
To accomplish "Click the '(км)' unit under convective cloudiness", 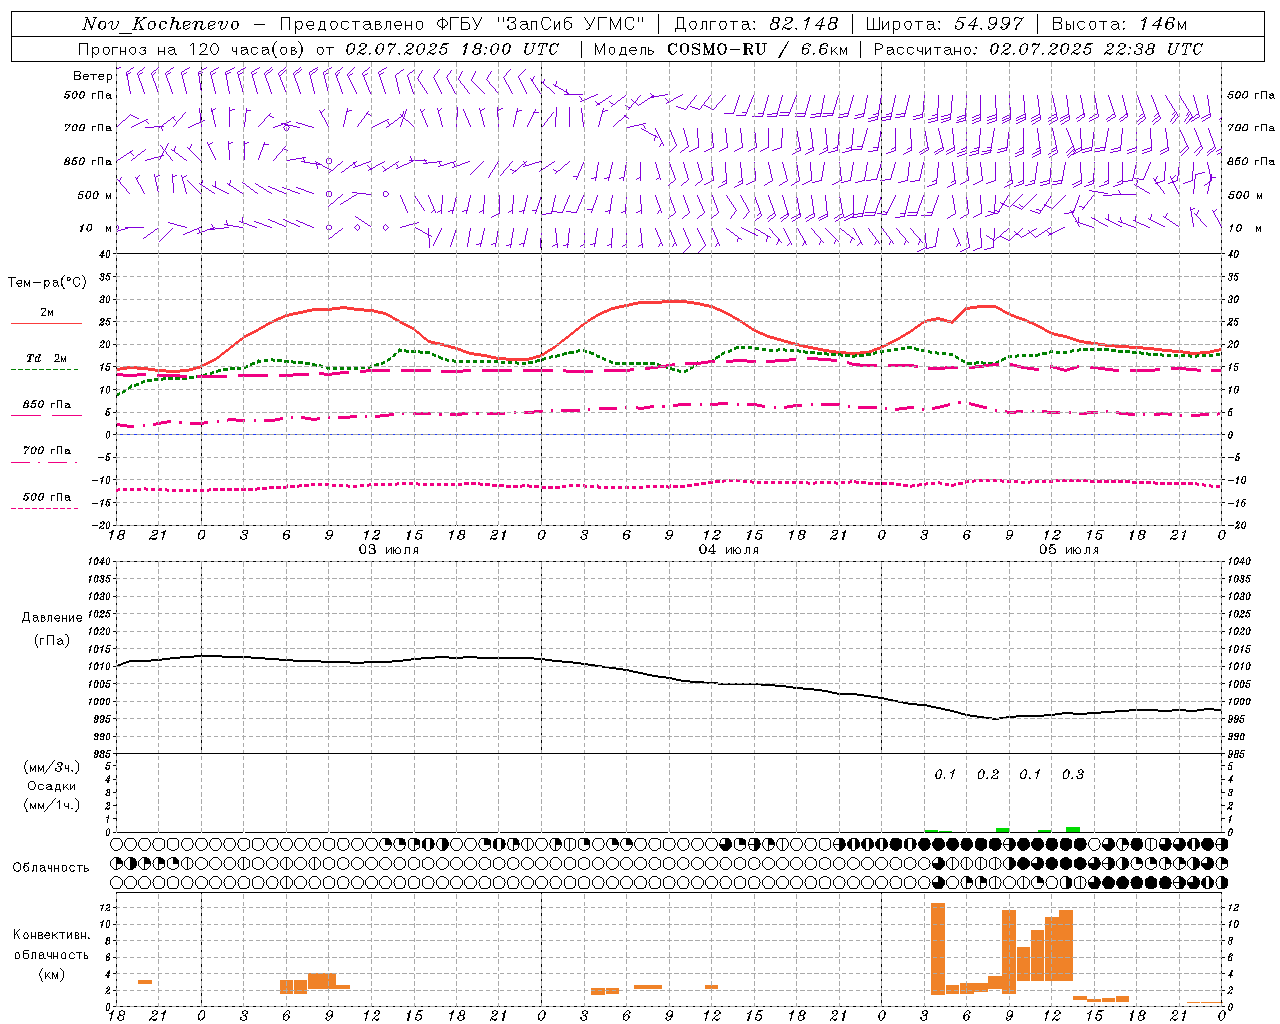I will pos(52,973).
